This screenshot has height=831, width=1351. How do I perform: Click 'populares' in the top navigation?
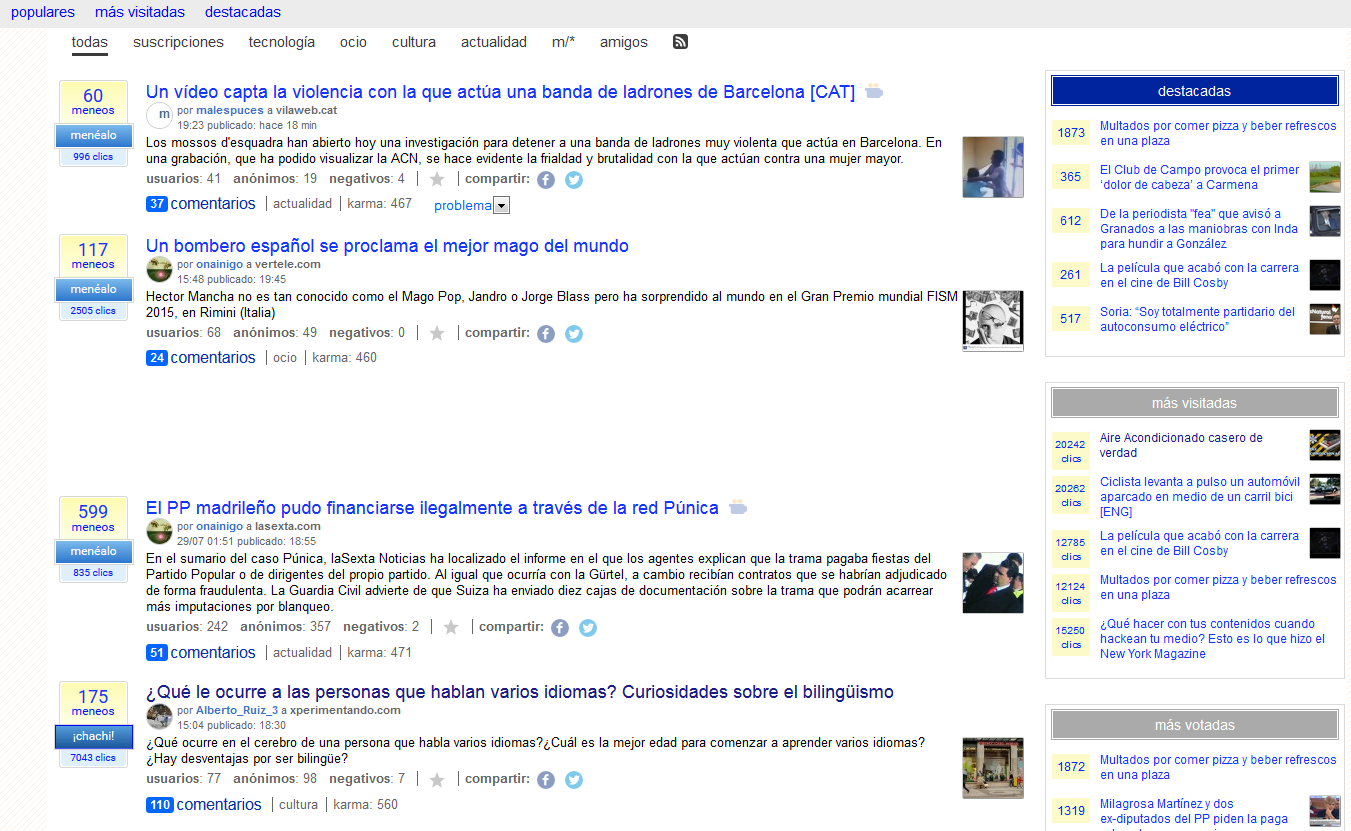click(x=43, y=12)
